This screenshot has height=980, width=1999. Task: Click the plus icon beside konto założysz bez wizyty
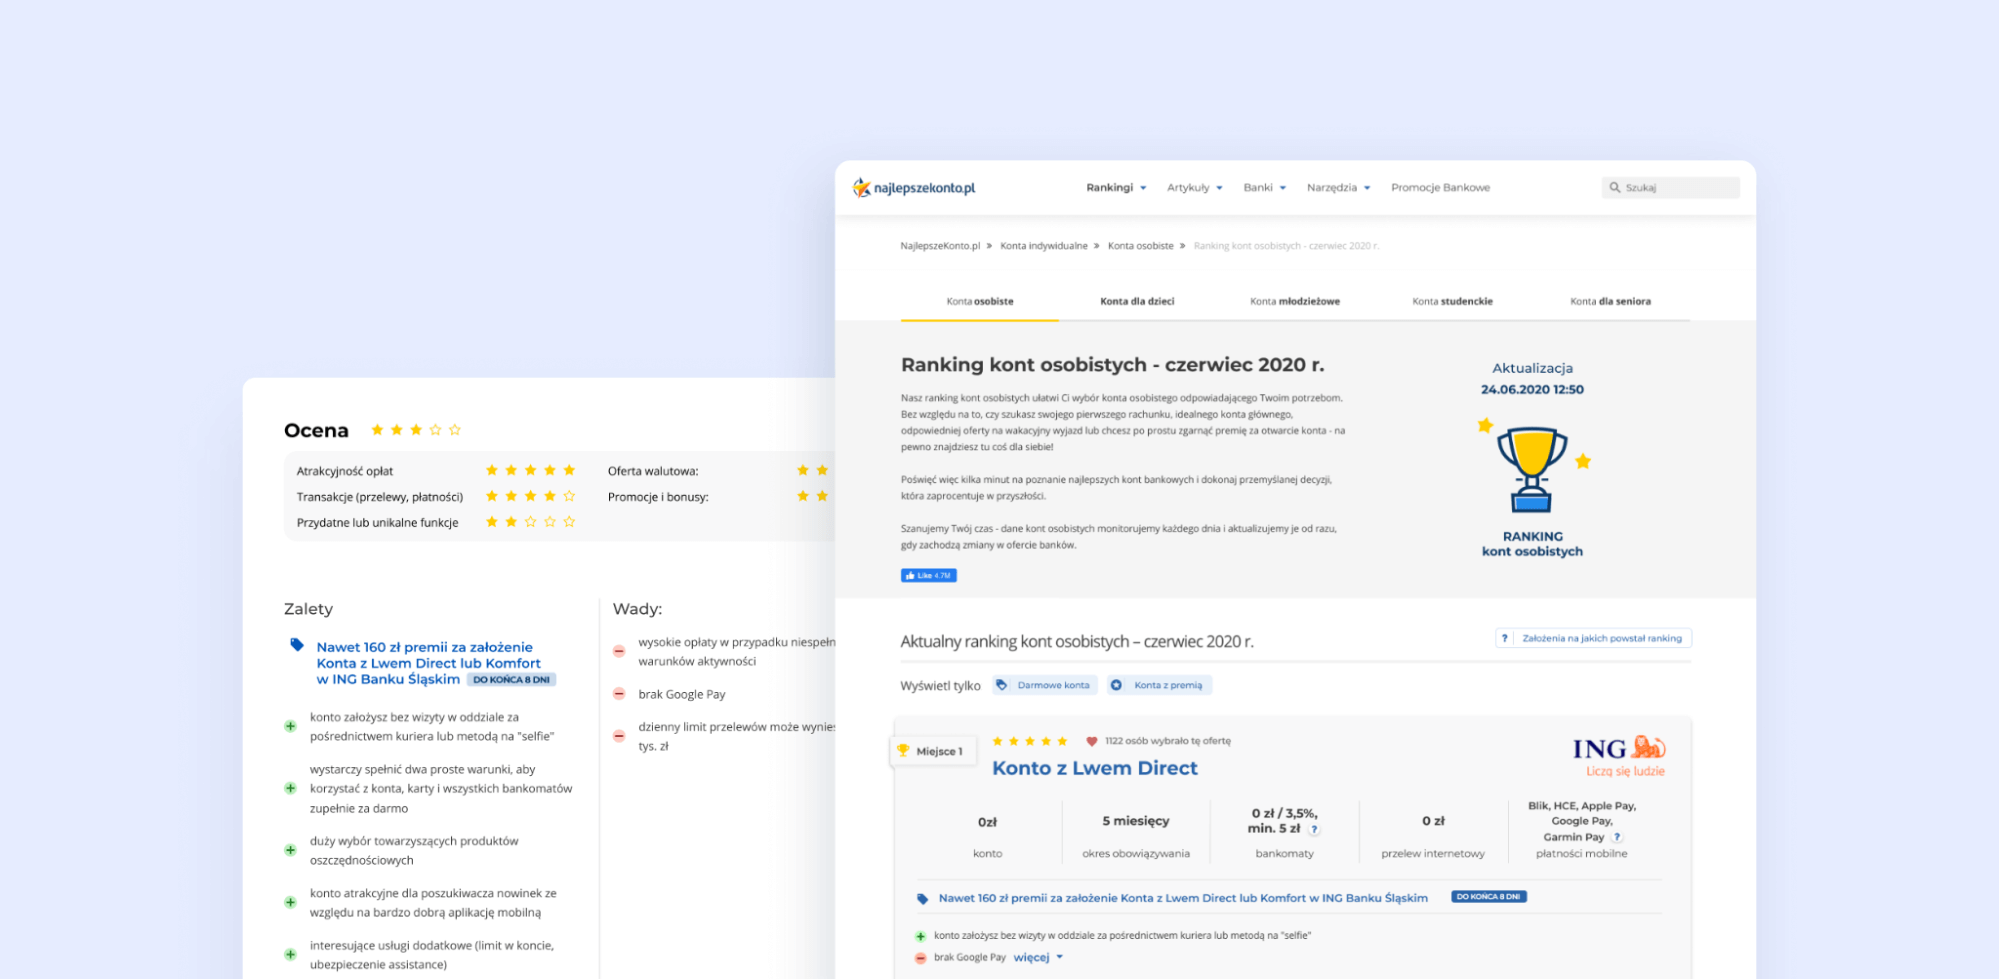click(x=290, y=726)
